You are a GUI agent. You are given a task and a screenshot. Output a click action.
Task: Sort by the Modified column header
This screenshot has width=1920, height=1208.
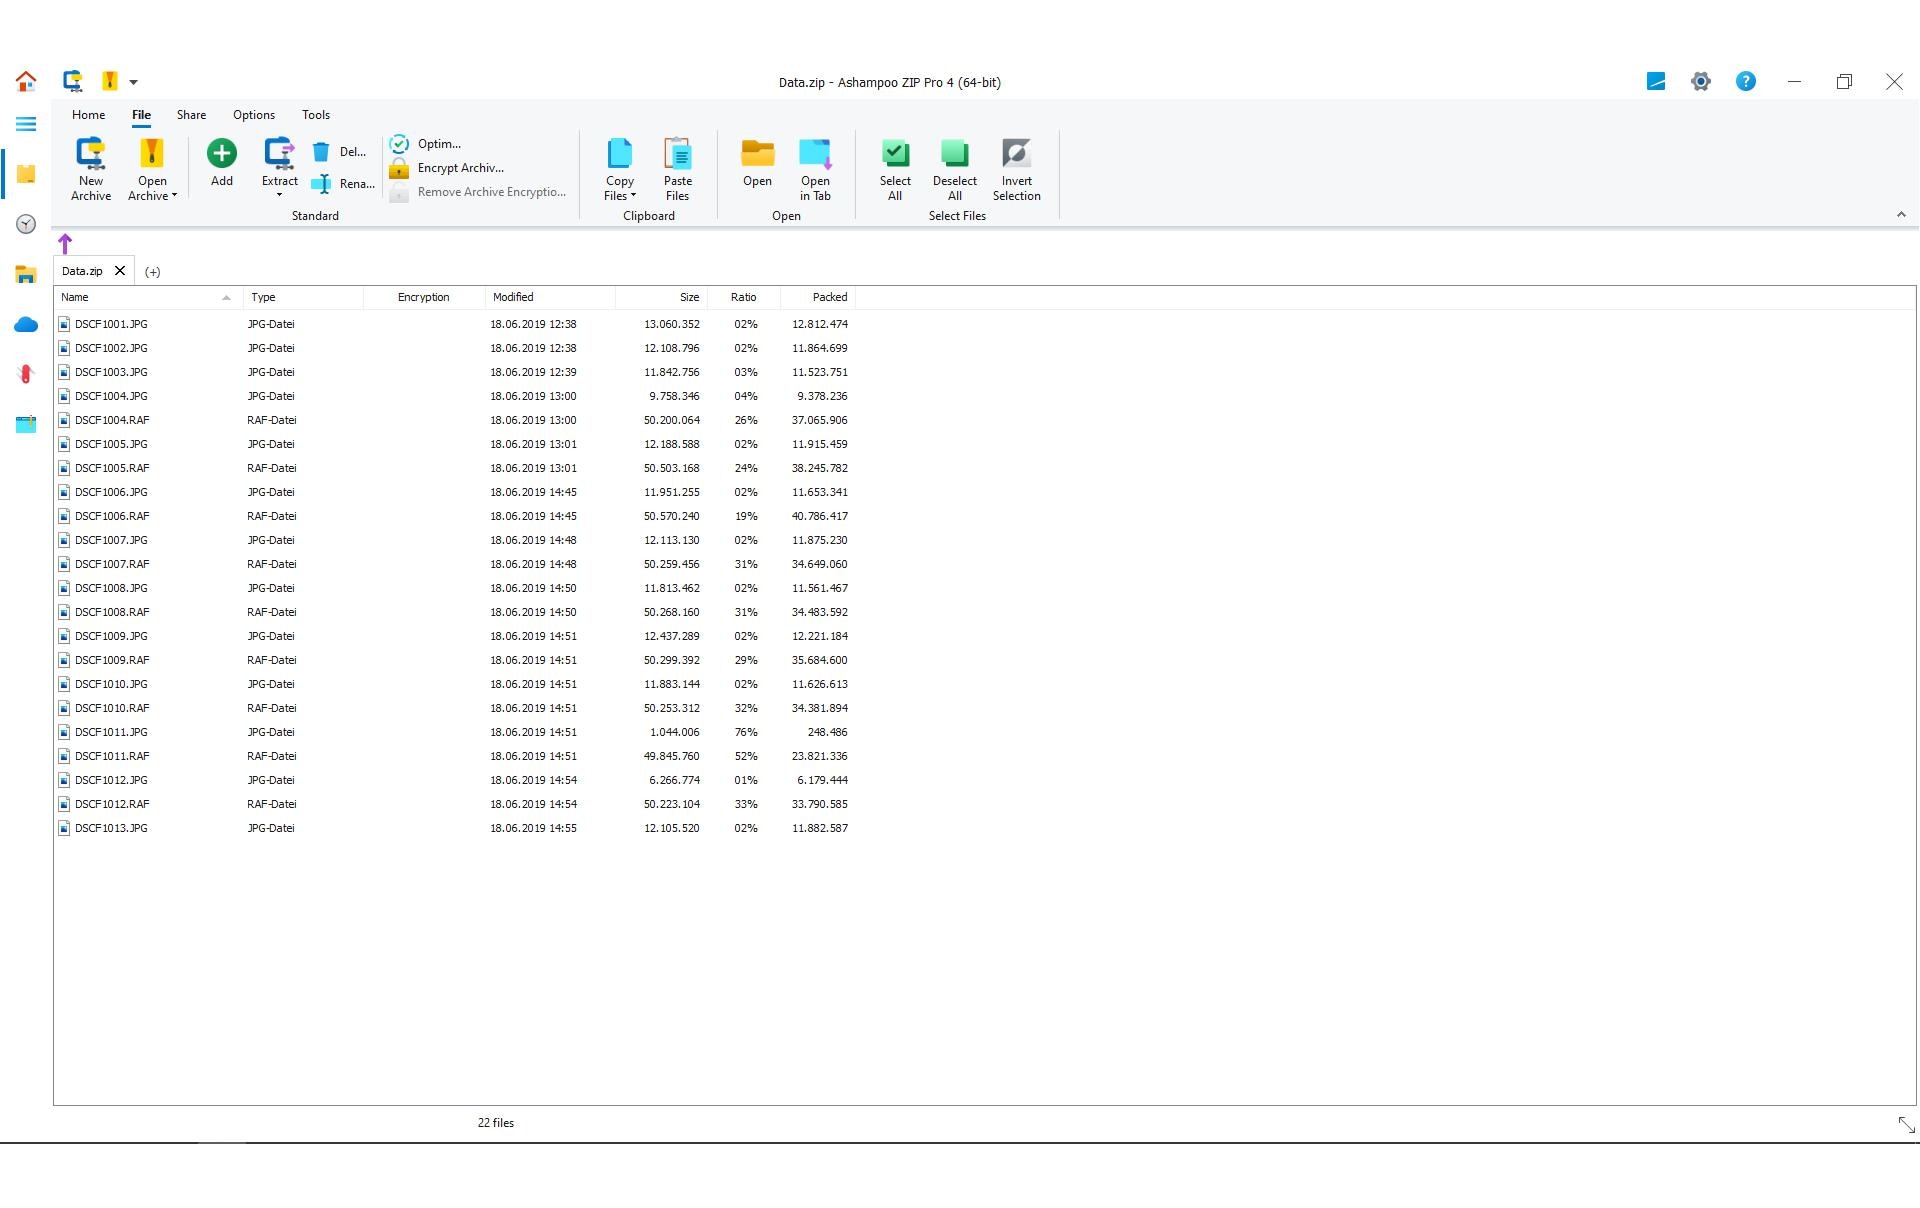550,297
